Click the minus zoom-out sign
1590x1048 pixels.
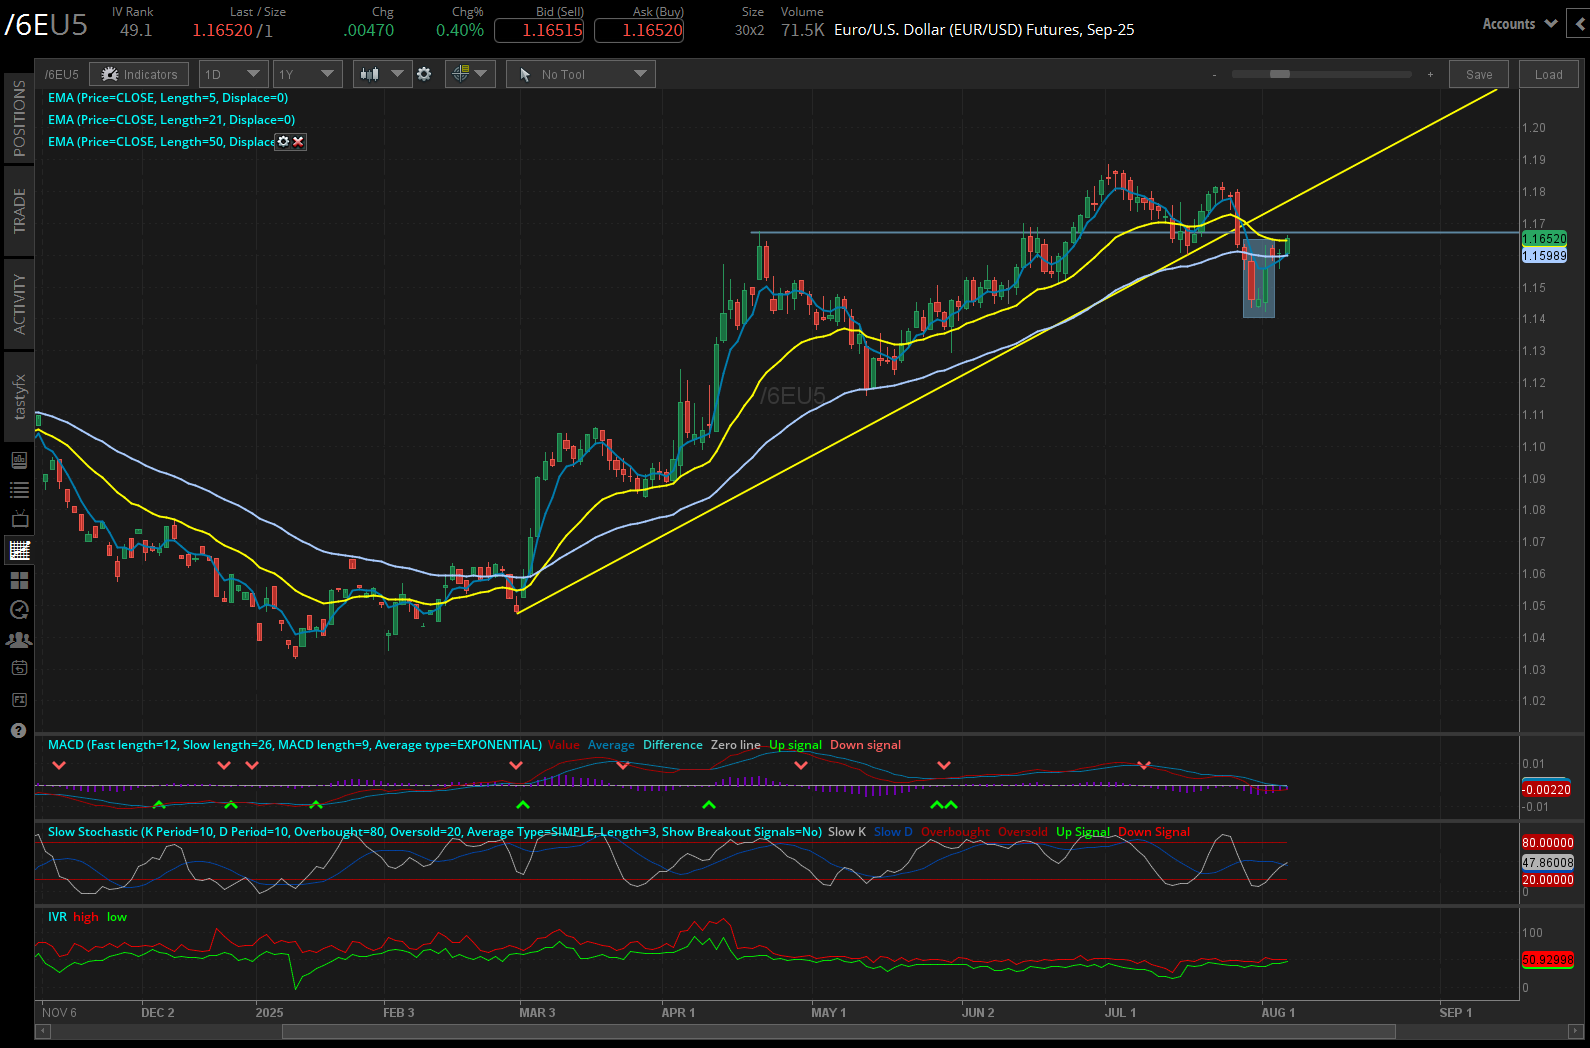(1215, 75)
